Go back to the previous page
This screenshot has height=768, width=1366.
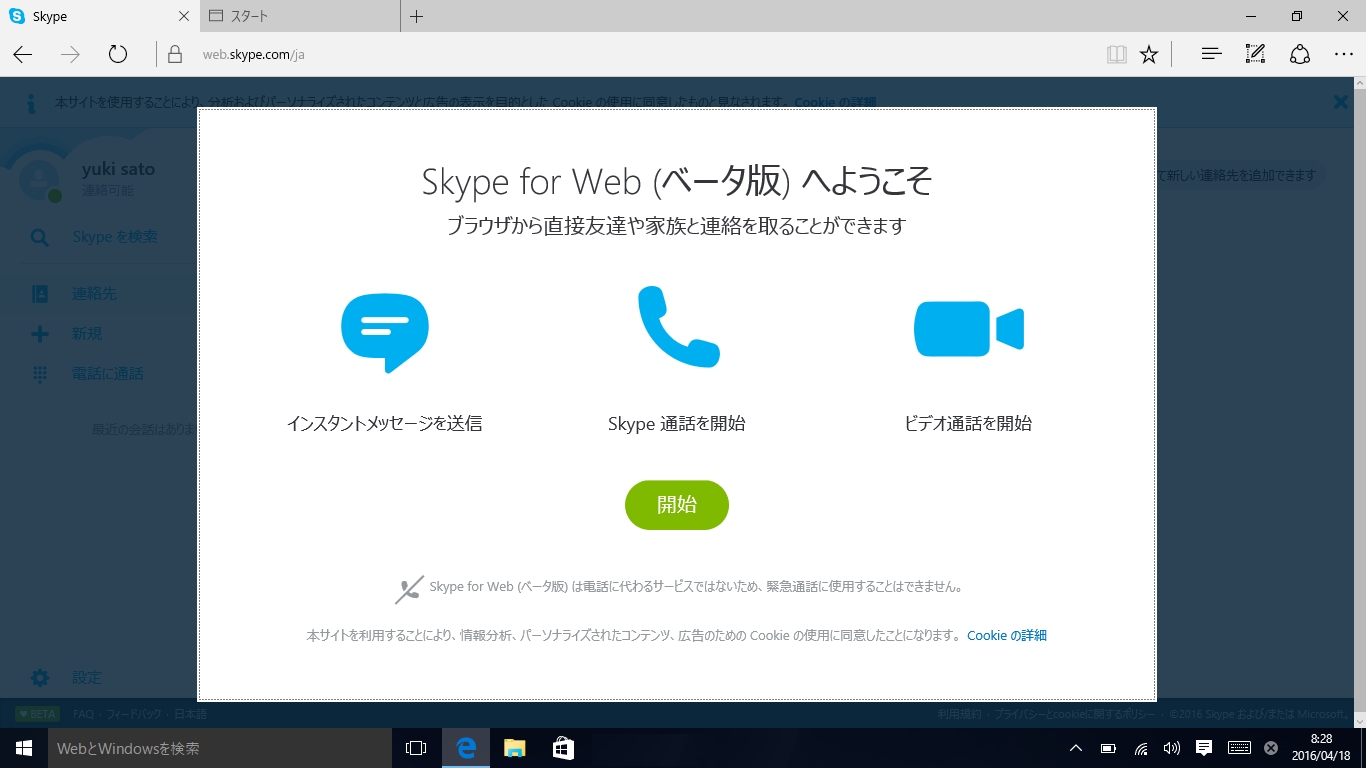pos(22,54)
